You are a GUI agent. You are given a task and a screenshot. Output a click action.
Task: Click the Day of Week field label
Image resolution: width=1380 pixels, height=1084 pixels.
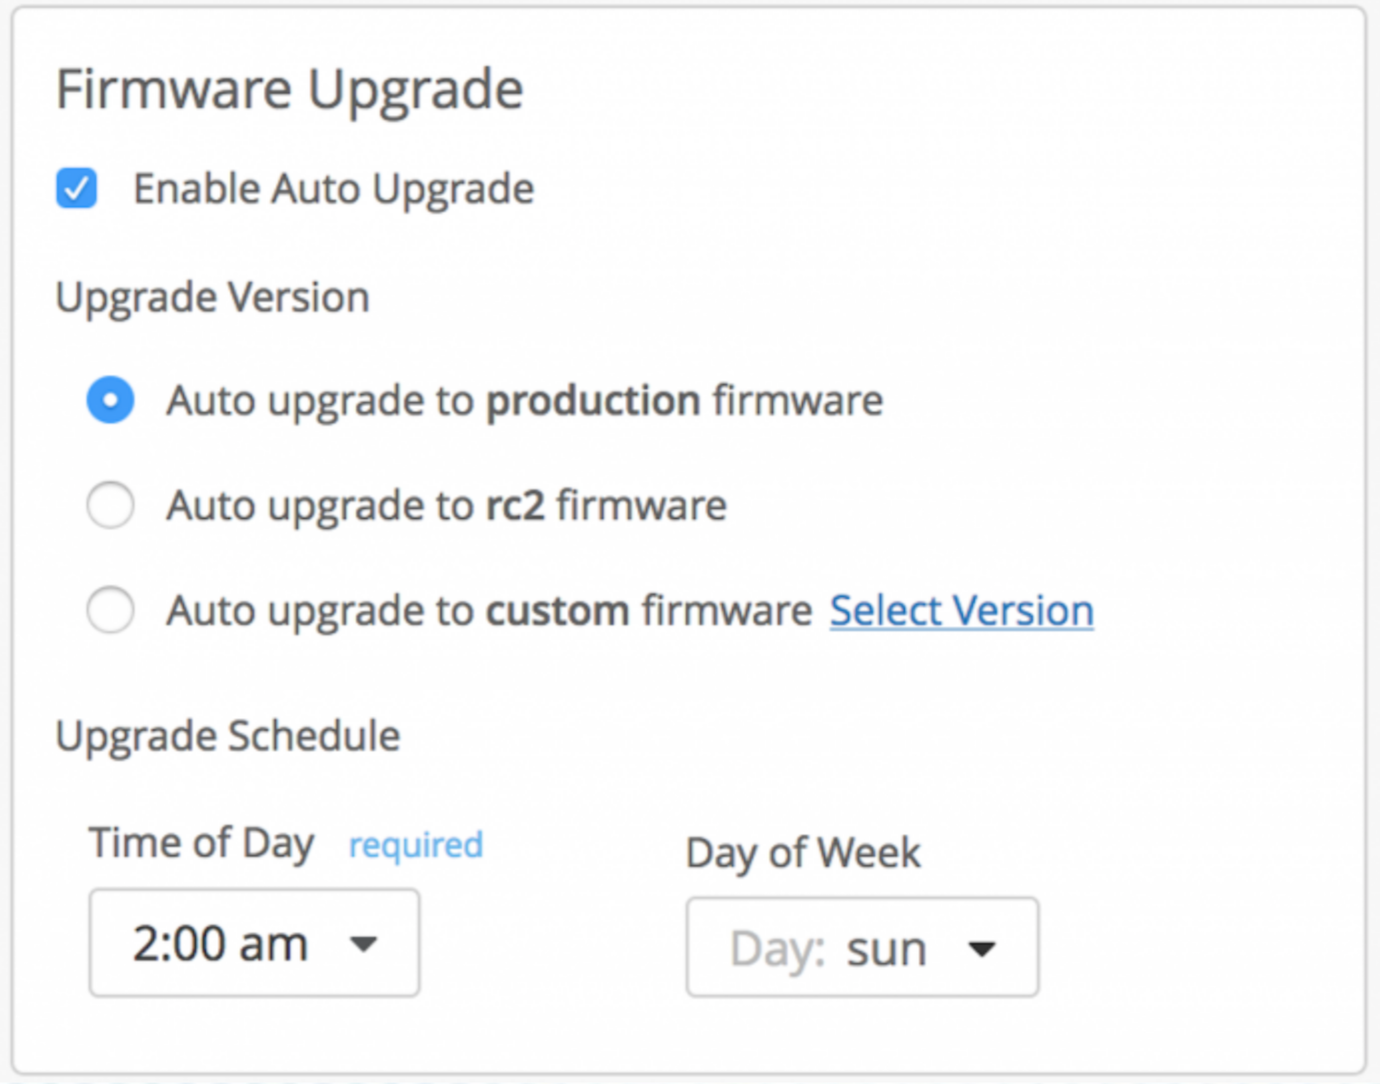pyautogui.click(x=803, y=853)
